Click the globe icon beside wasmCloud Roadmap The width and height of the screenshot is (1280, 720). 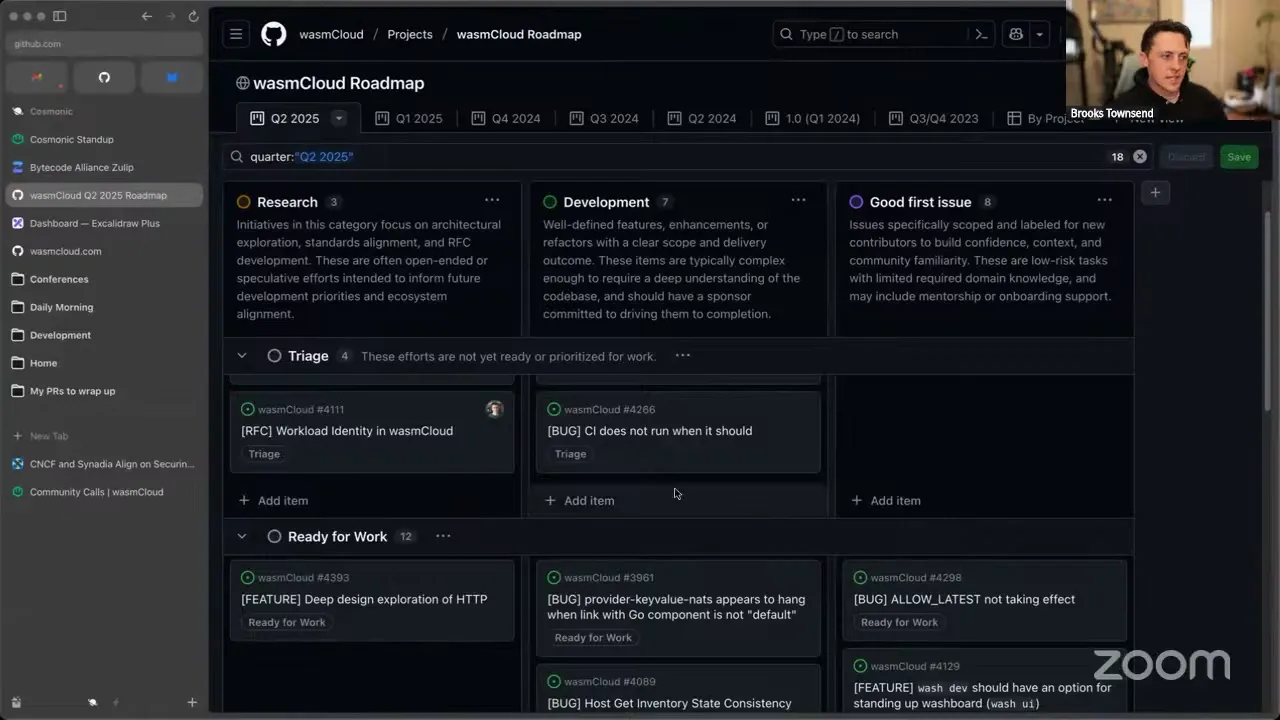(x=243, y=83)
